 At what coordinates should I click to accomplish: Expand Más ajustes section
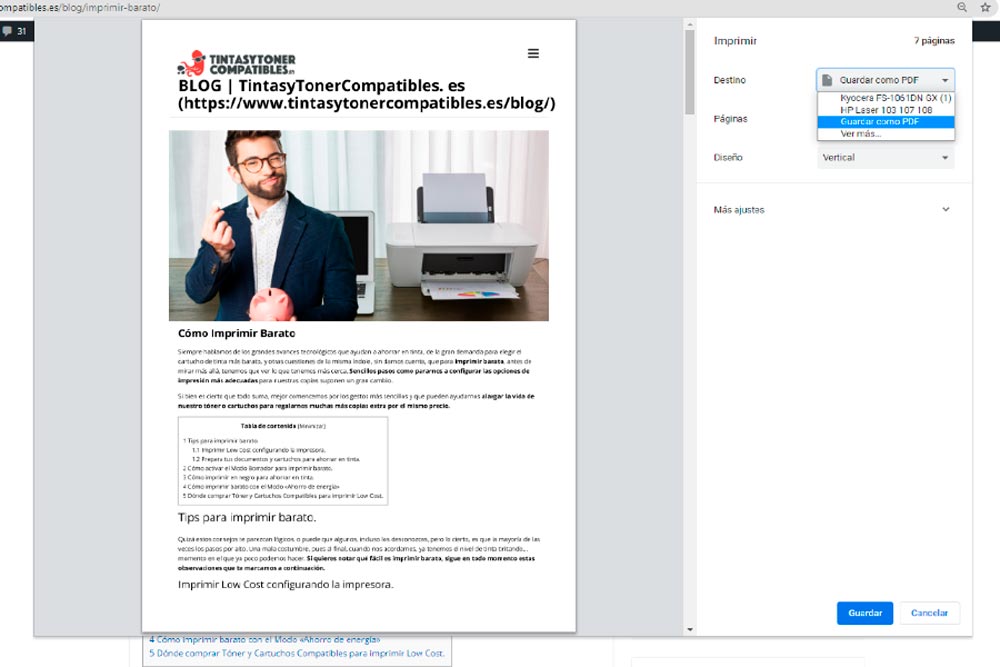(x=833, y=209)
